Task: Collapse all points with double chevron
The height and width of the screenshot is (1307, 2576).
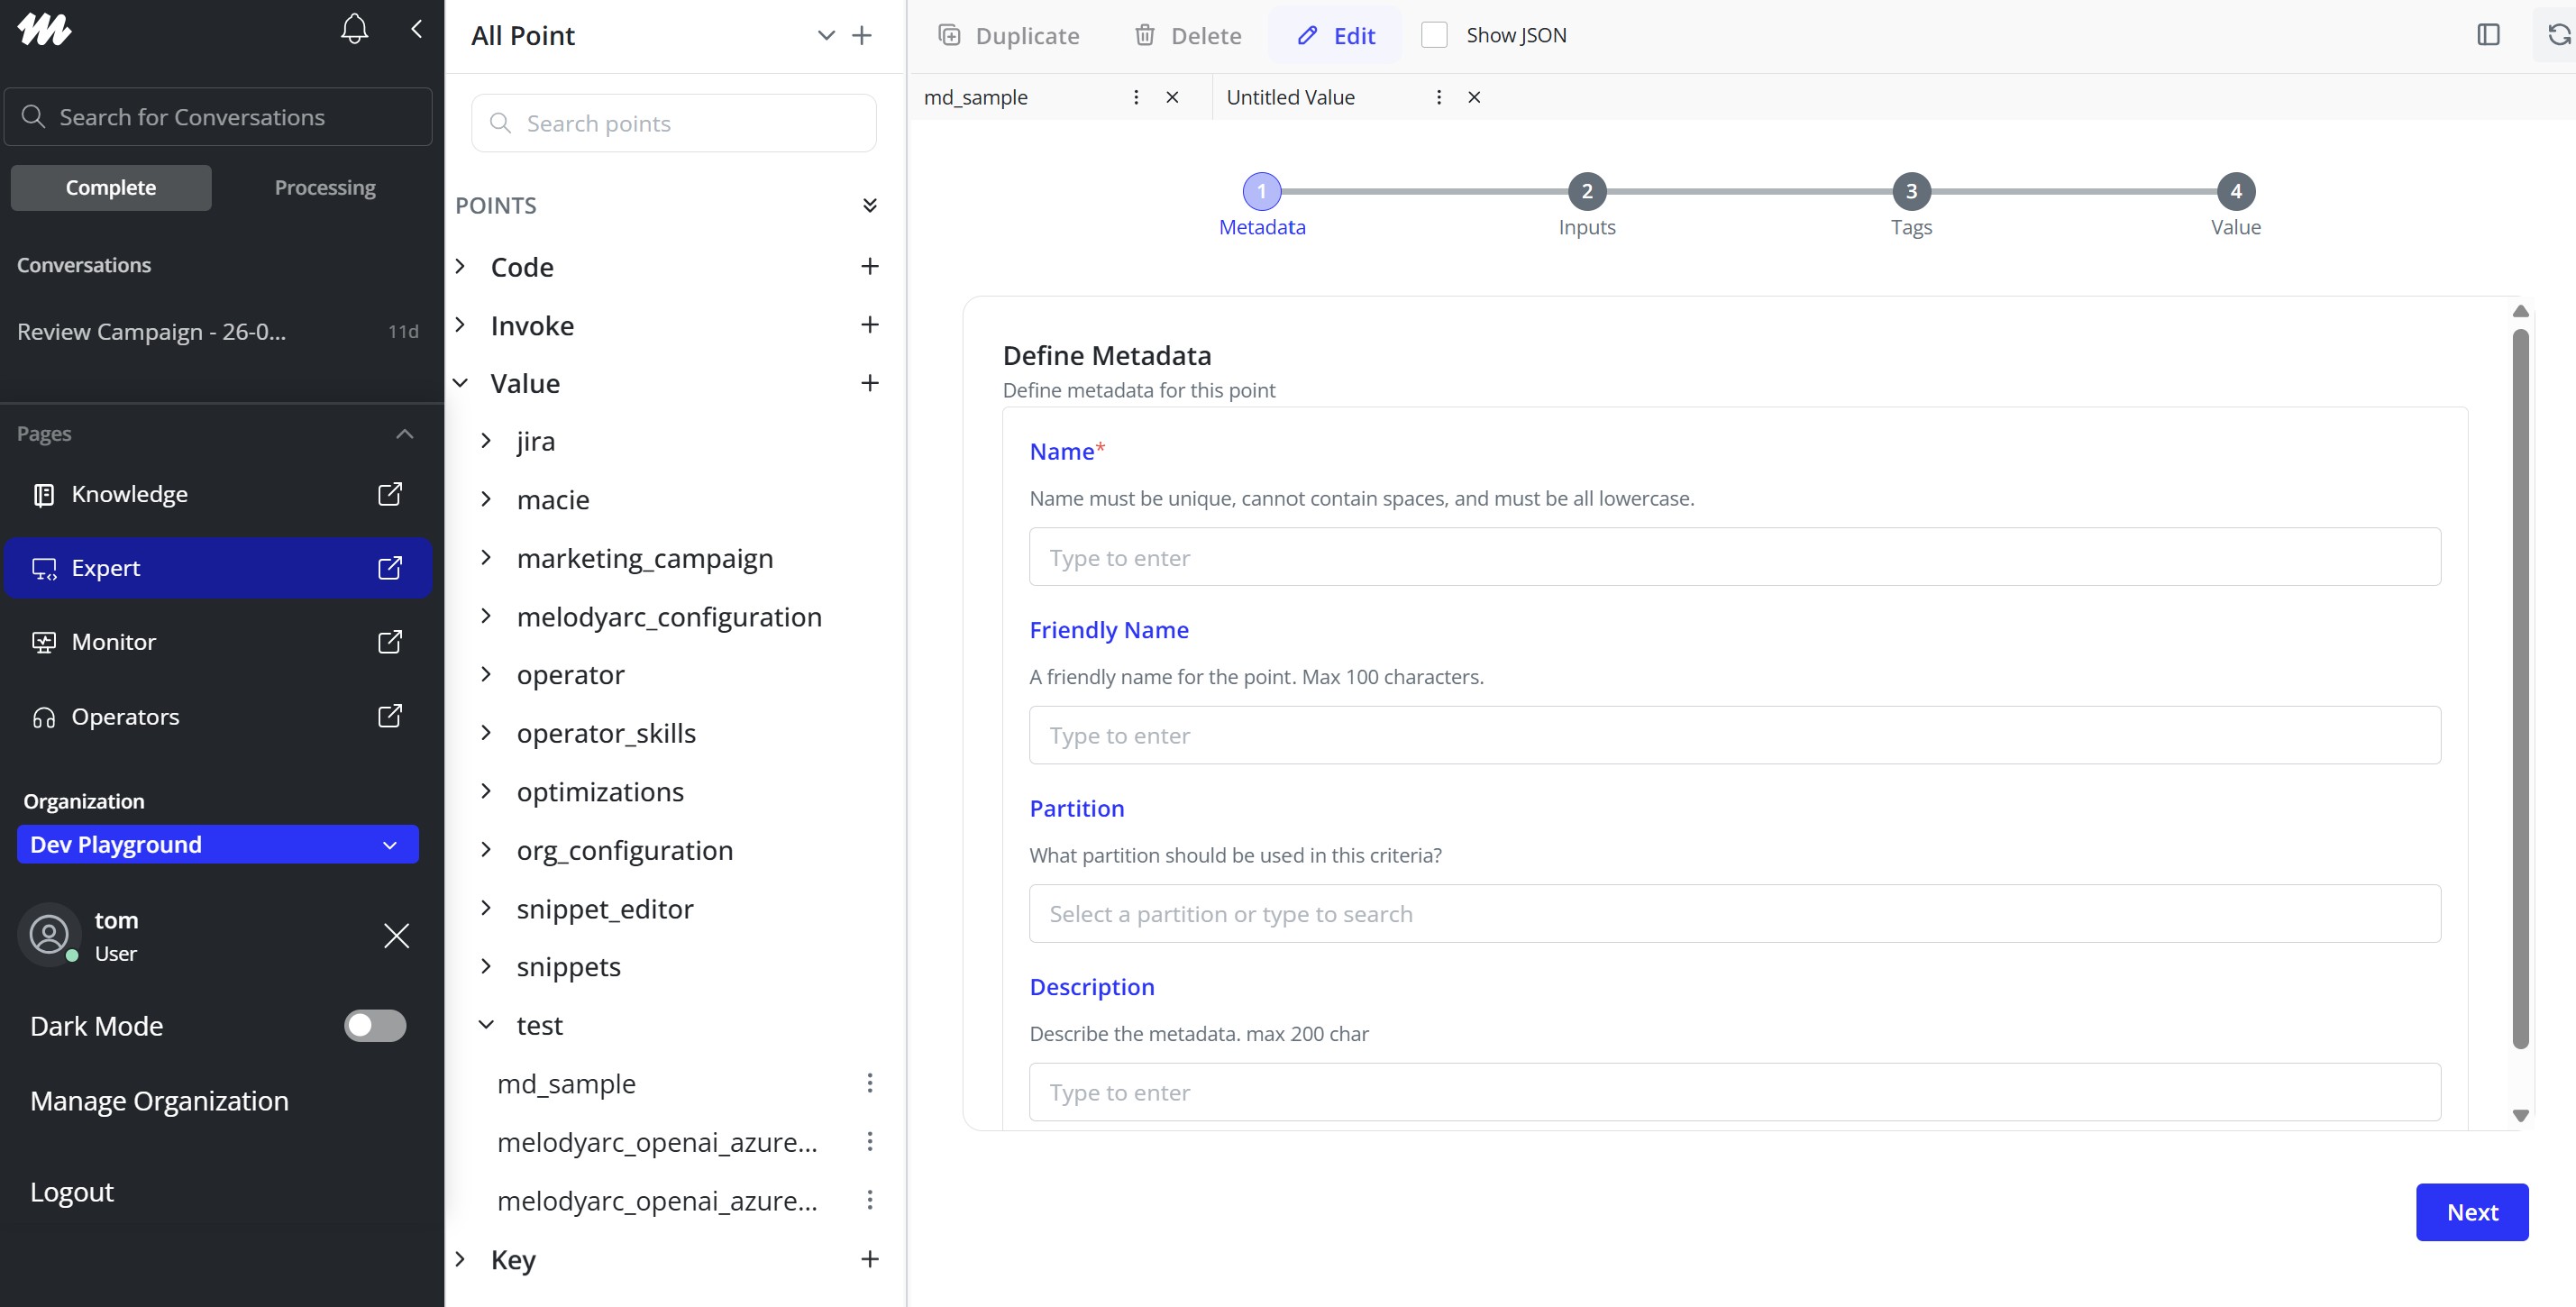Action: coord(869,205)
